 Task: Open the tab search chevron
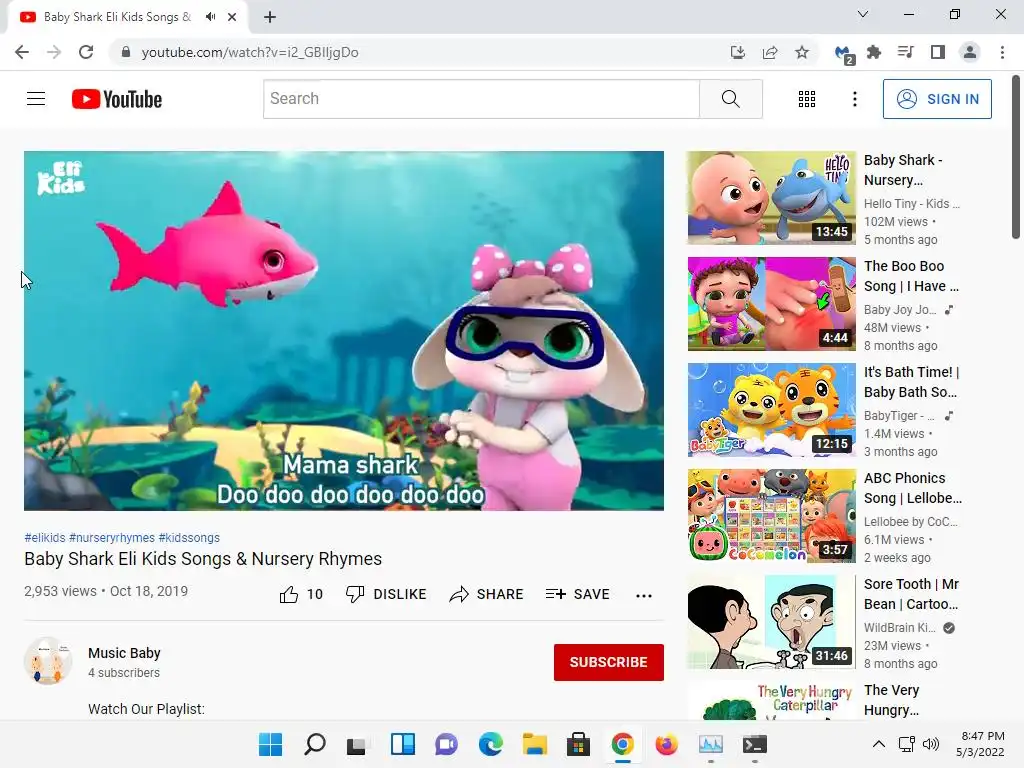(x=863, y=14)
